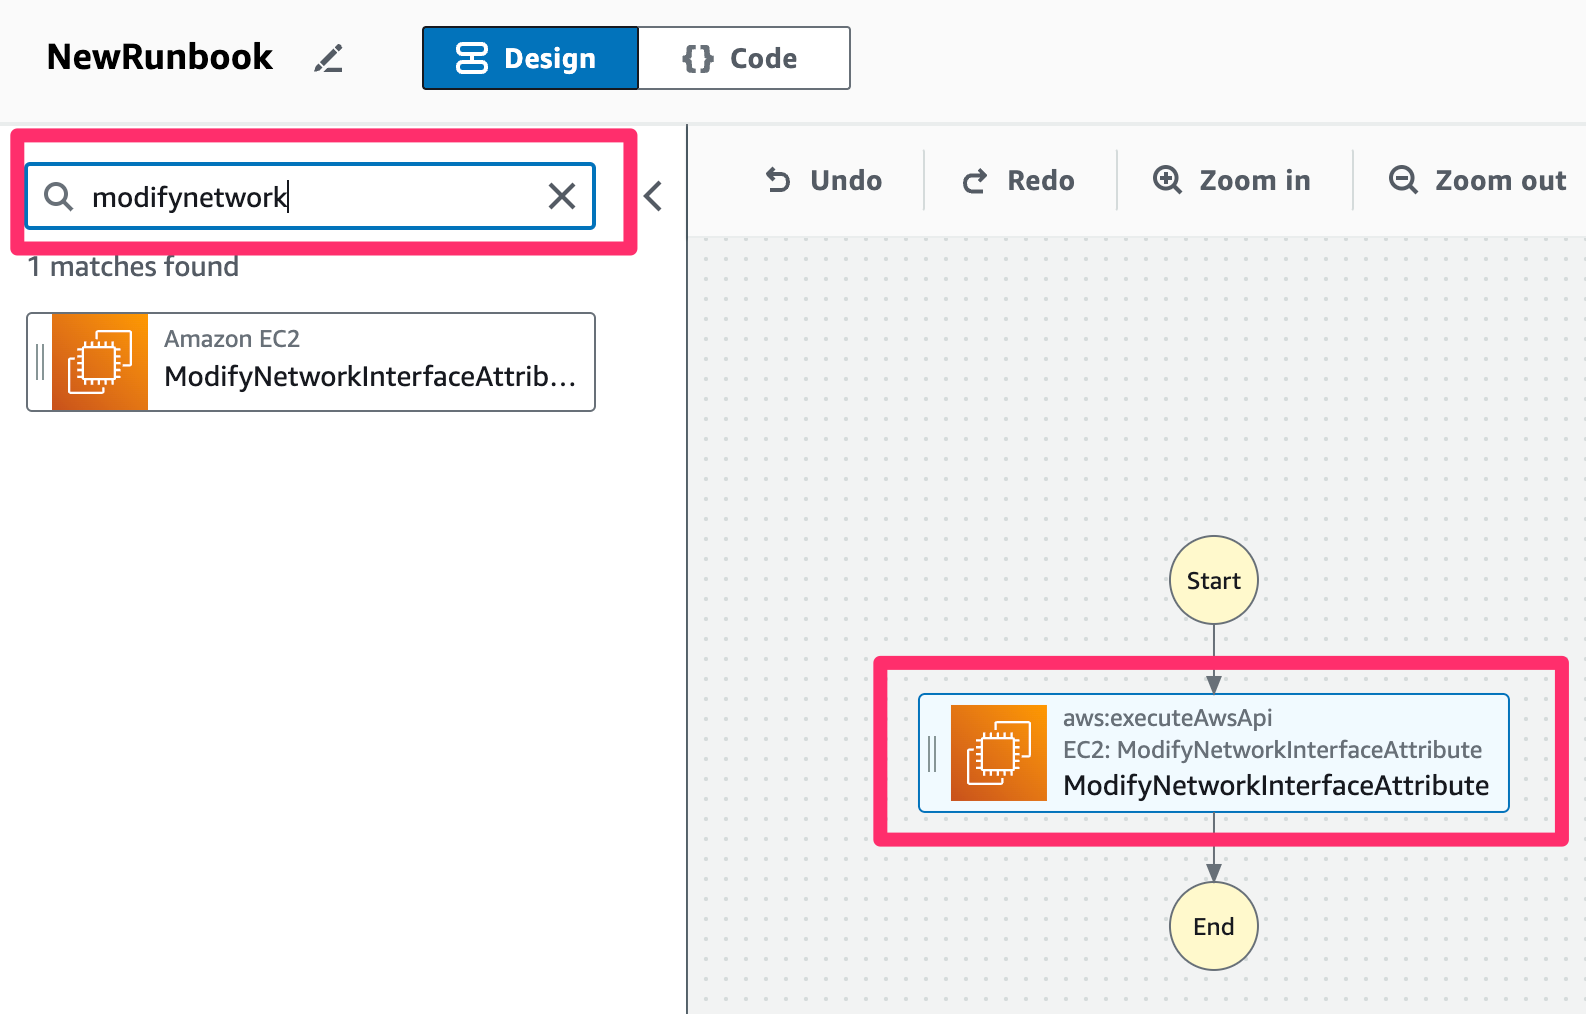The image size is (1586, 1014).
Task: Click the pencil icon to rename NewRunbook
Action: [x=328, y=59]
